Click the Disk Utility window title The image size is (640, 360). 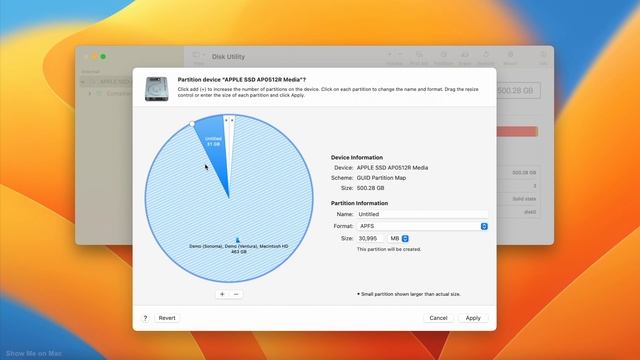click(228, 57)
